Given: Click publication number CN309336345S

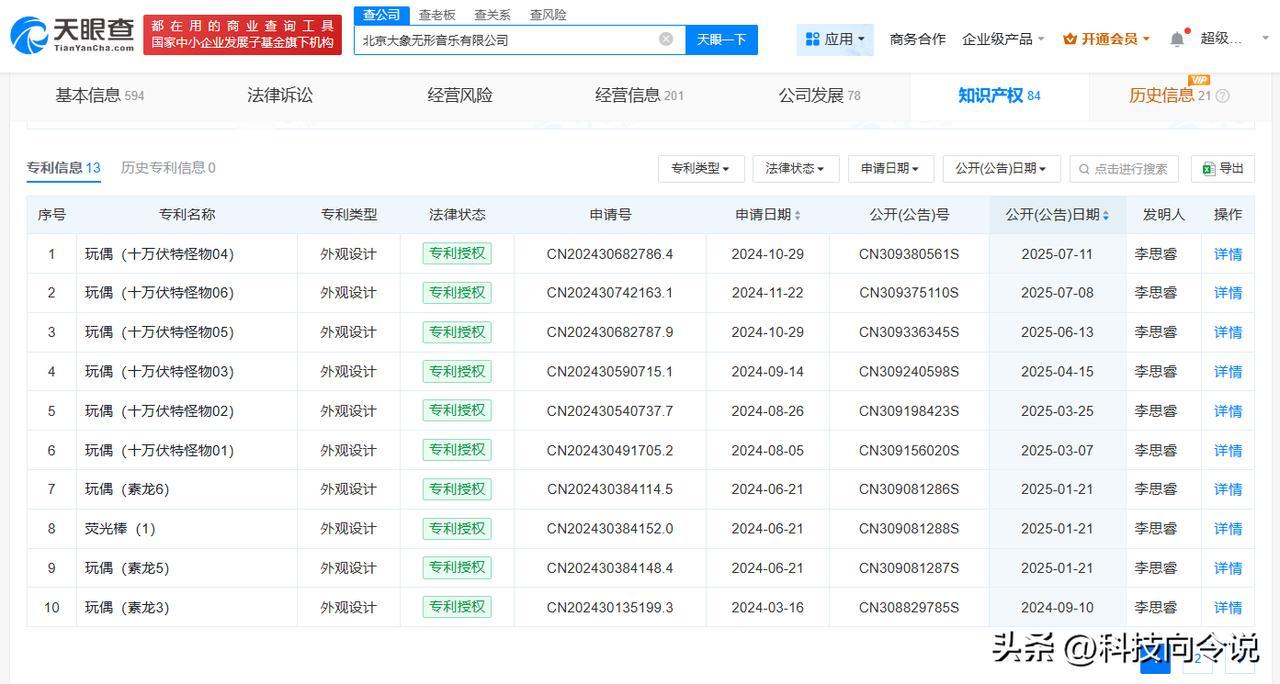Looking at the screenshot, I should 909,332.
